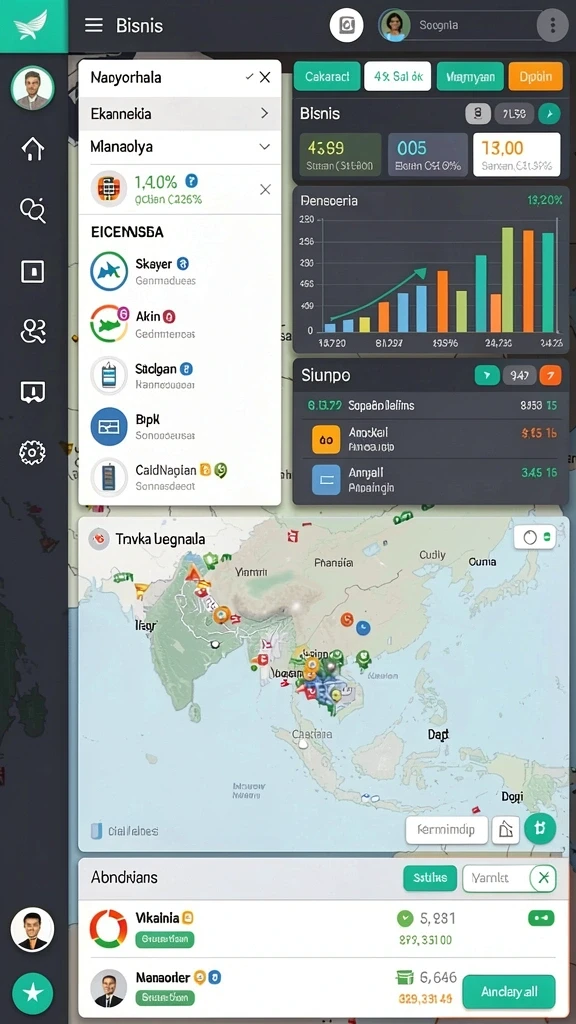
Task: Switch to the orange Dpoin tab
Action: pos(536,76)
